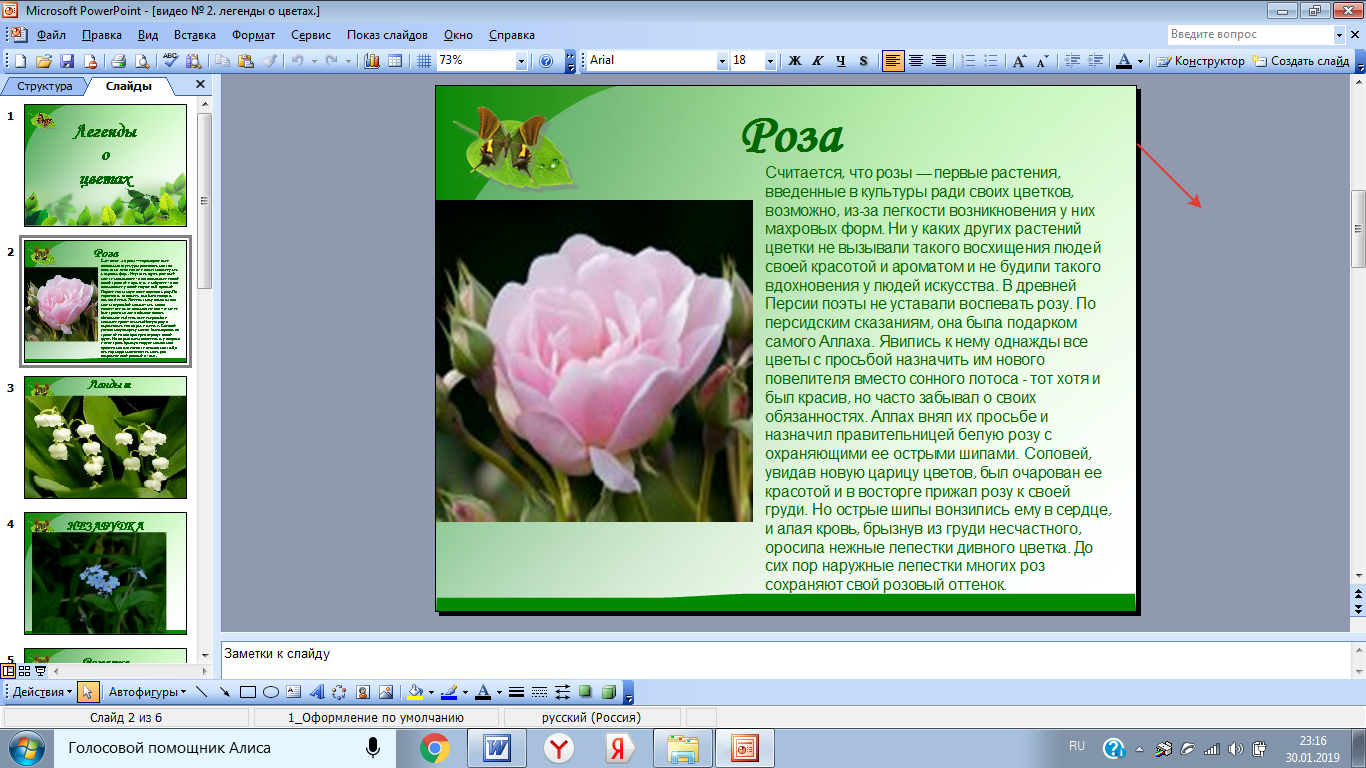Open the font color dropdown in Formatting toolbar
The image size is (1366, 768).
coord(1141,61)
